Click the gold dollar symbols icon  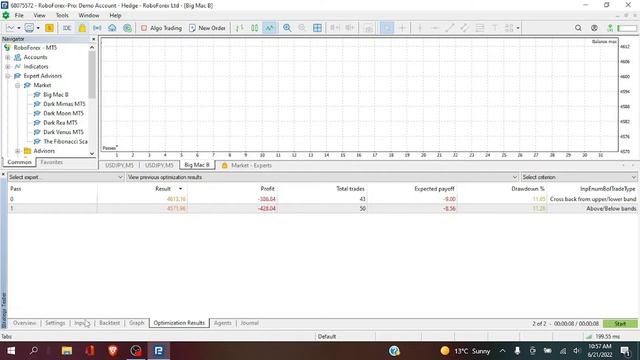point(49,28)
